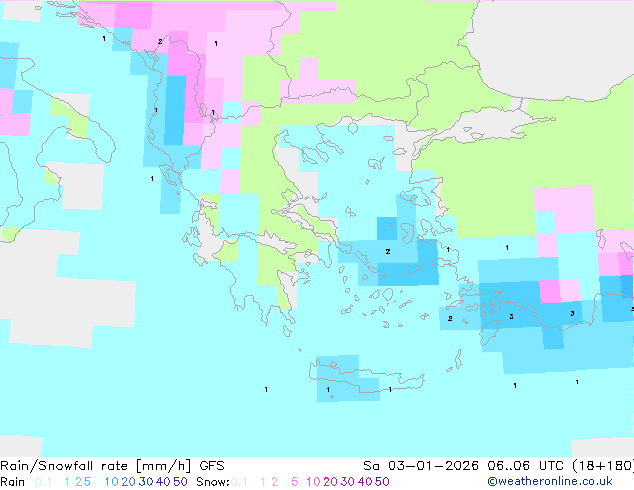This screenshot has width=634, height=490.
Task: Click the '(18+180)' forecast offset text
Action: [x=603, y=466]
